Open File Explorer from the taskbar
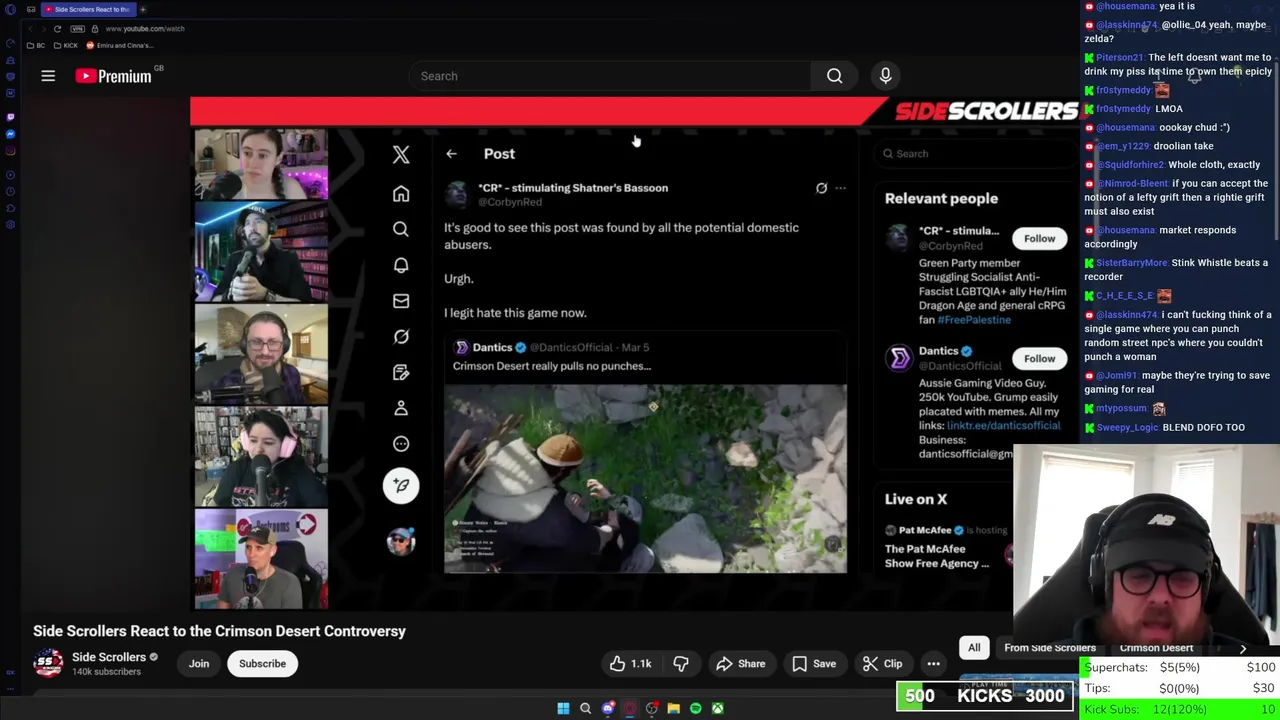This screenshot has height=720, width=1280. pos(673,708)
